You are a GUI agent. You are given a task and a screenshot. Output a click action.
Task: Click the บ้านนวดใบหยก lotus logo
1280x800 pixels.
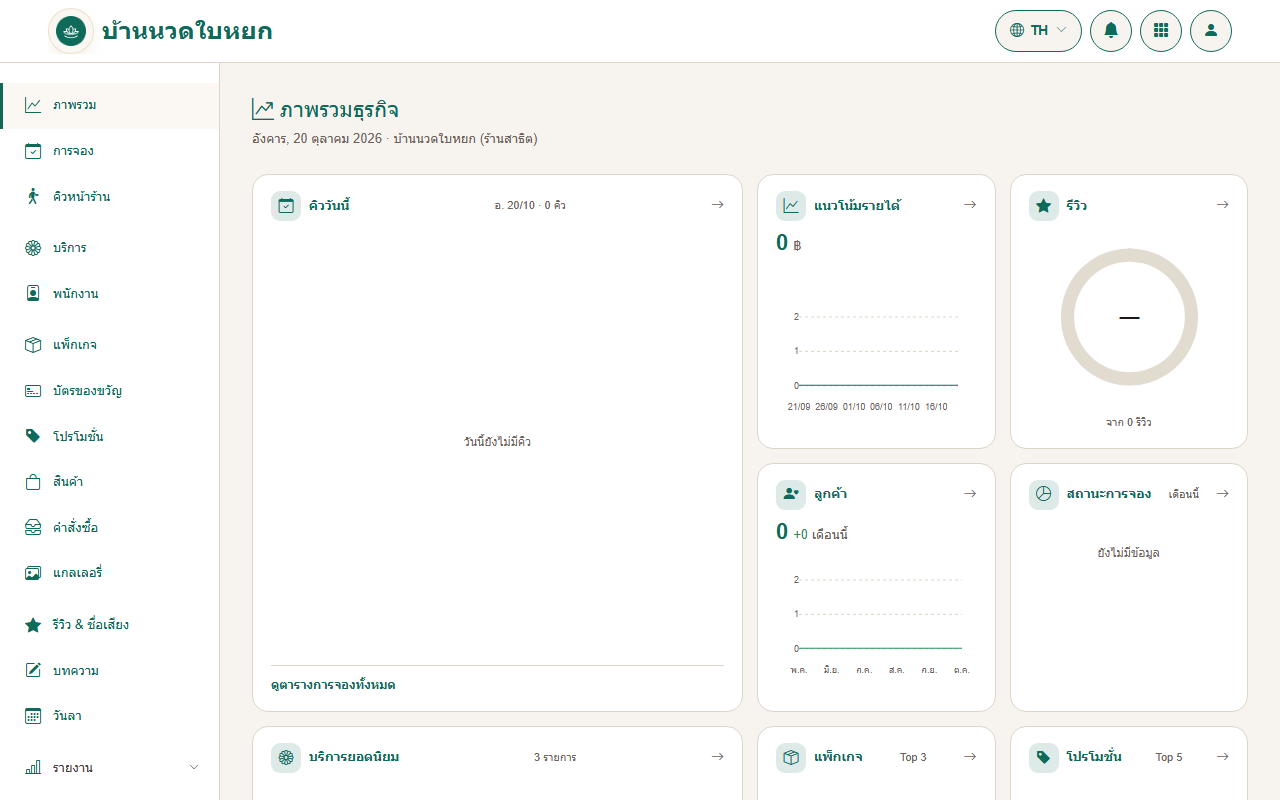(71, 31)
